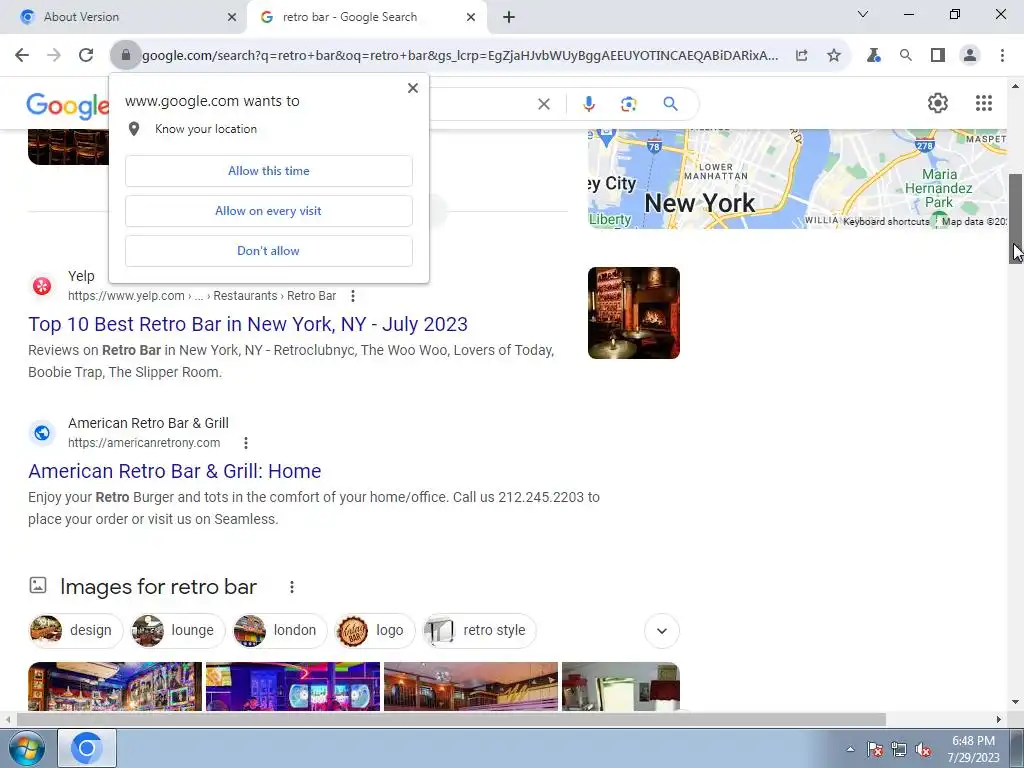The width and height of the screenshot is (1024, 768).
Task: Click Allow on every visit button
Action: point(268,211)
